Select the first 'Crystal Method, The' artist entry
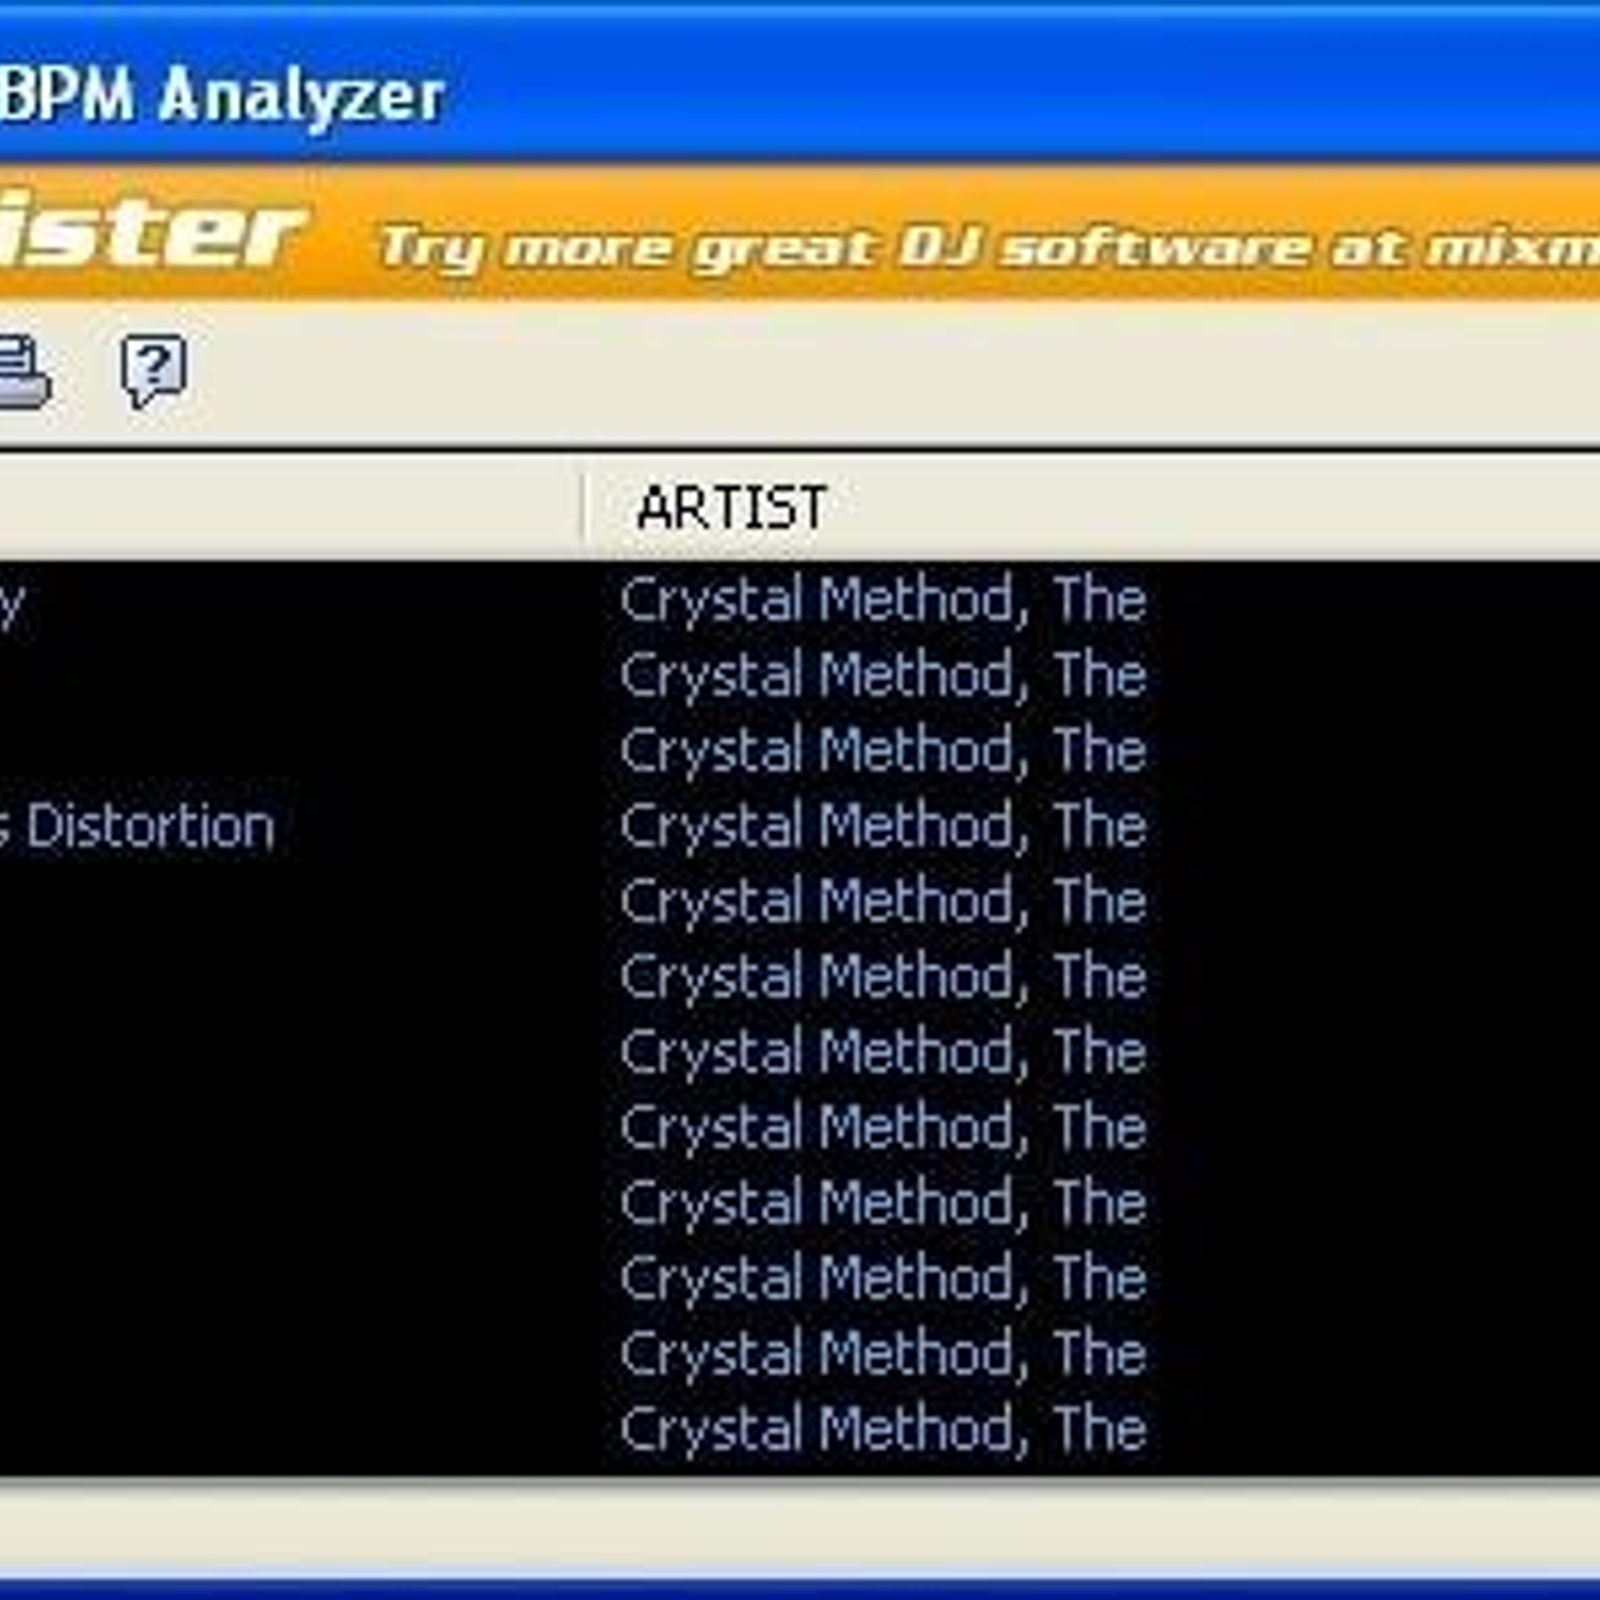The height and width of the screenshot is (1600, 1600). [882, 600]
